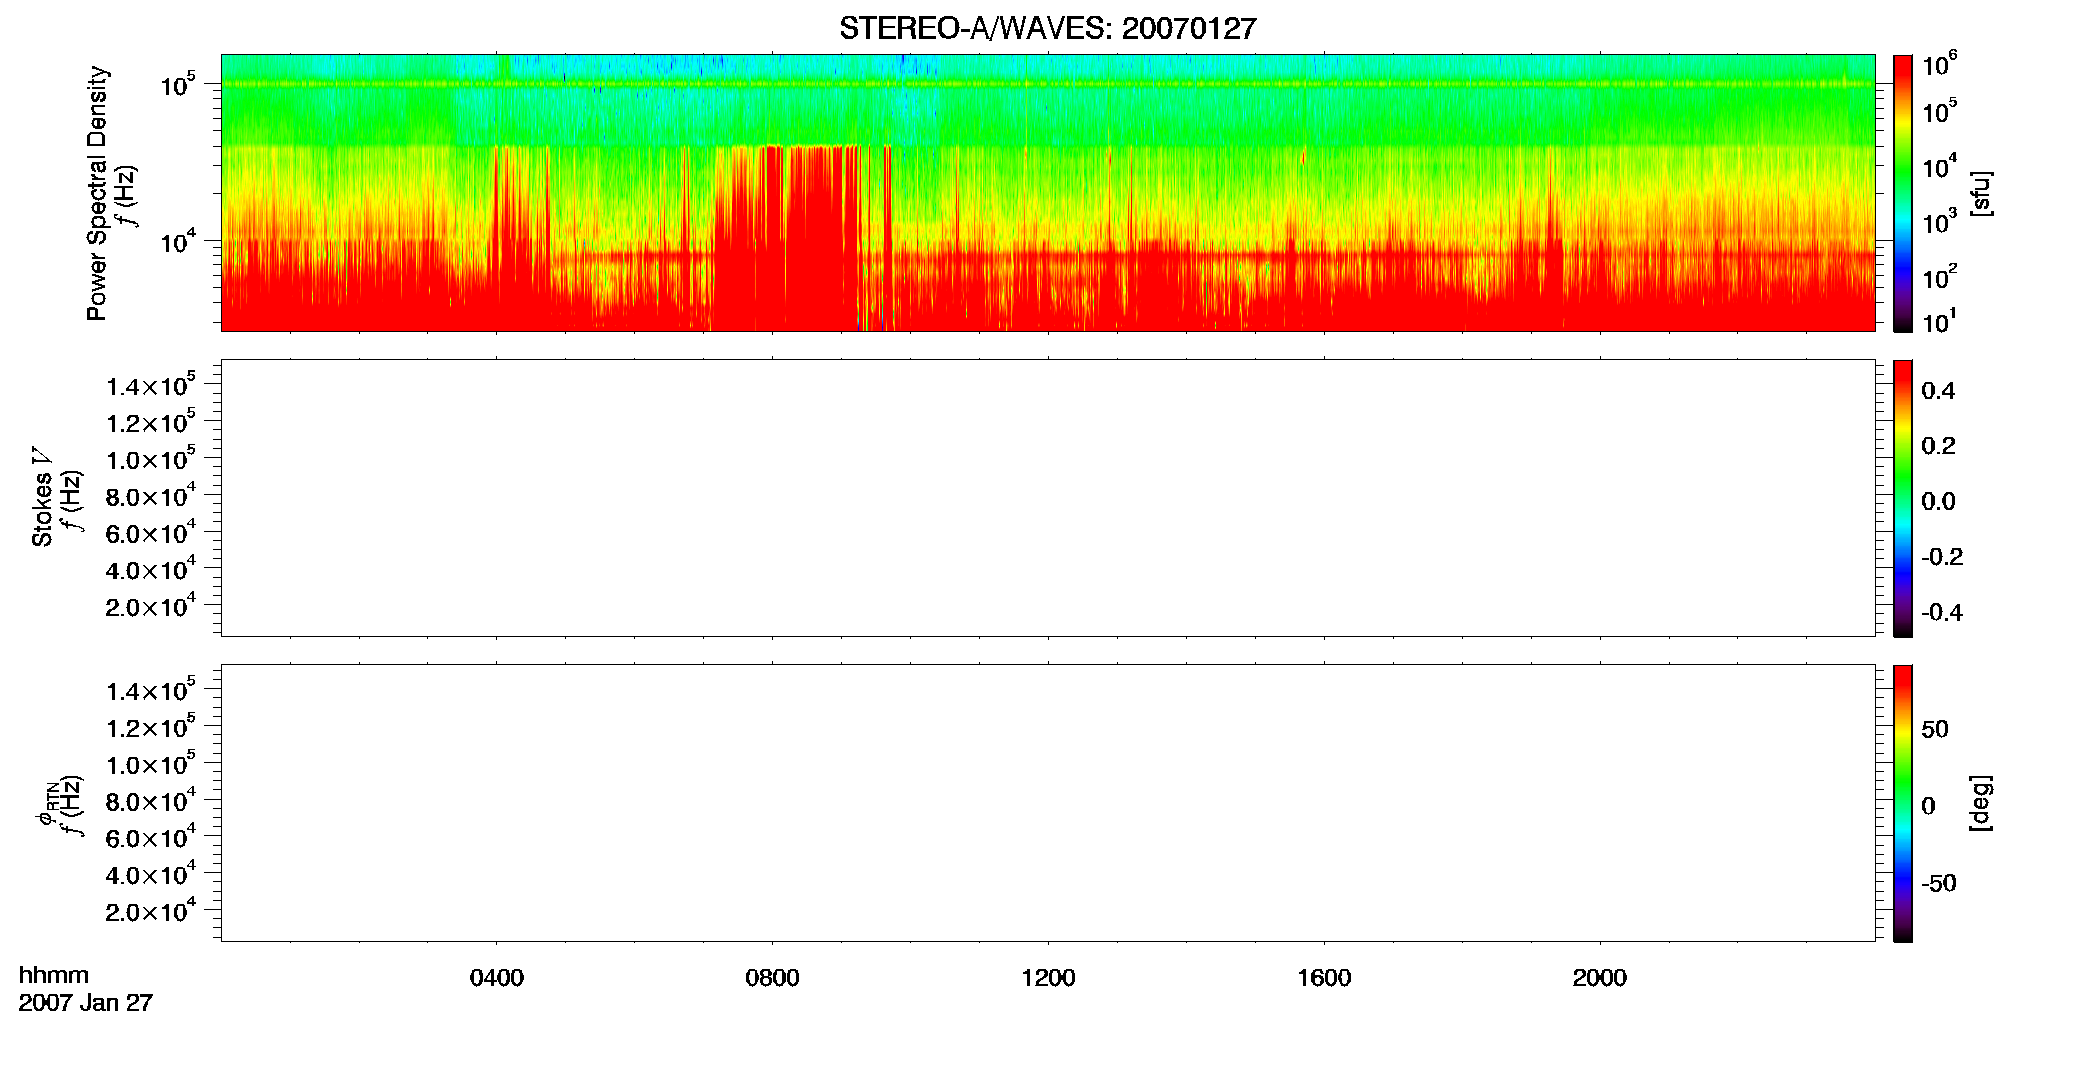Click the Stokes V axis label
The image size is (2096, 1080).
pos(43,497)
